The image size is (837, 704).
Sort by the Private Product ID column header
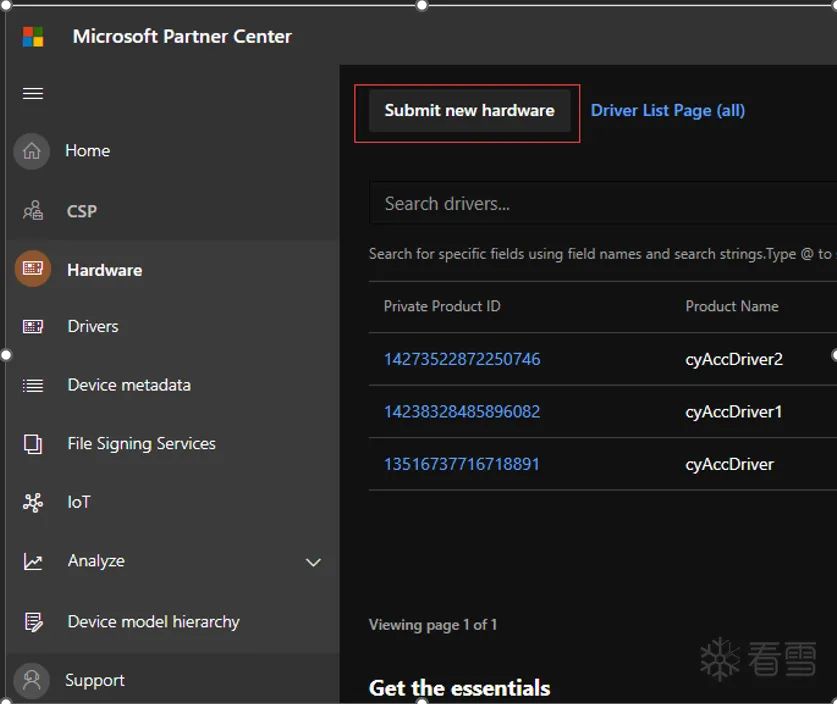pos(442,306)
